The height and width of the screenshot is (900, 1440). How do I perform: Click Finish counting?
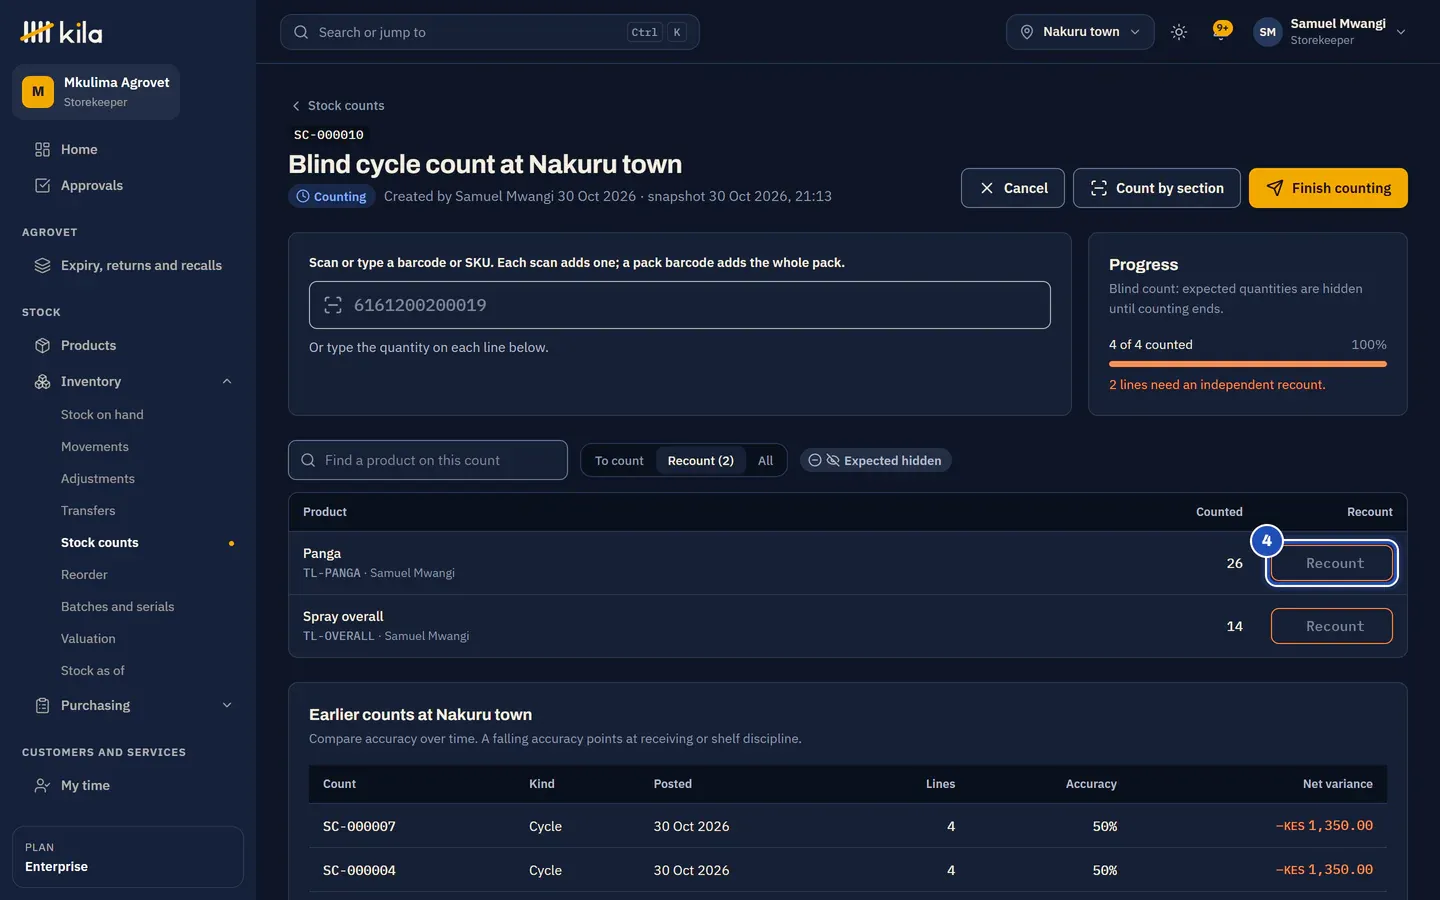[1328, 188]
